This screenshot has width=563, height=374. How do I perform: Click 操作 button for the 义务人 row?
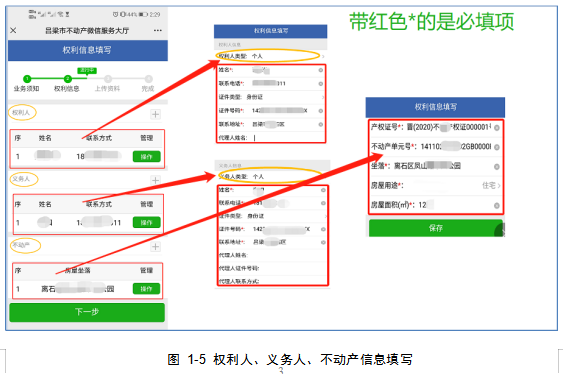coord(146,223)
